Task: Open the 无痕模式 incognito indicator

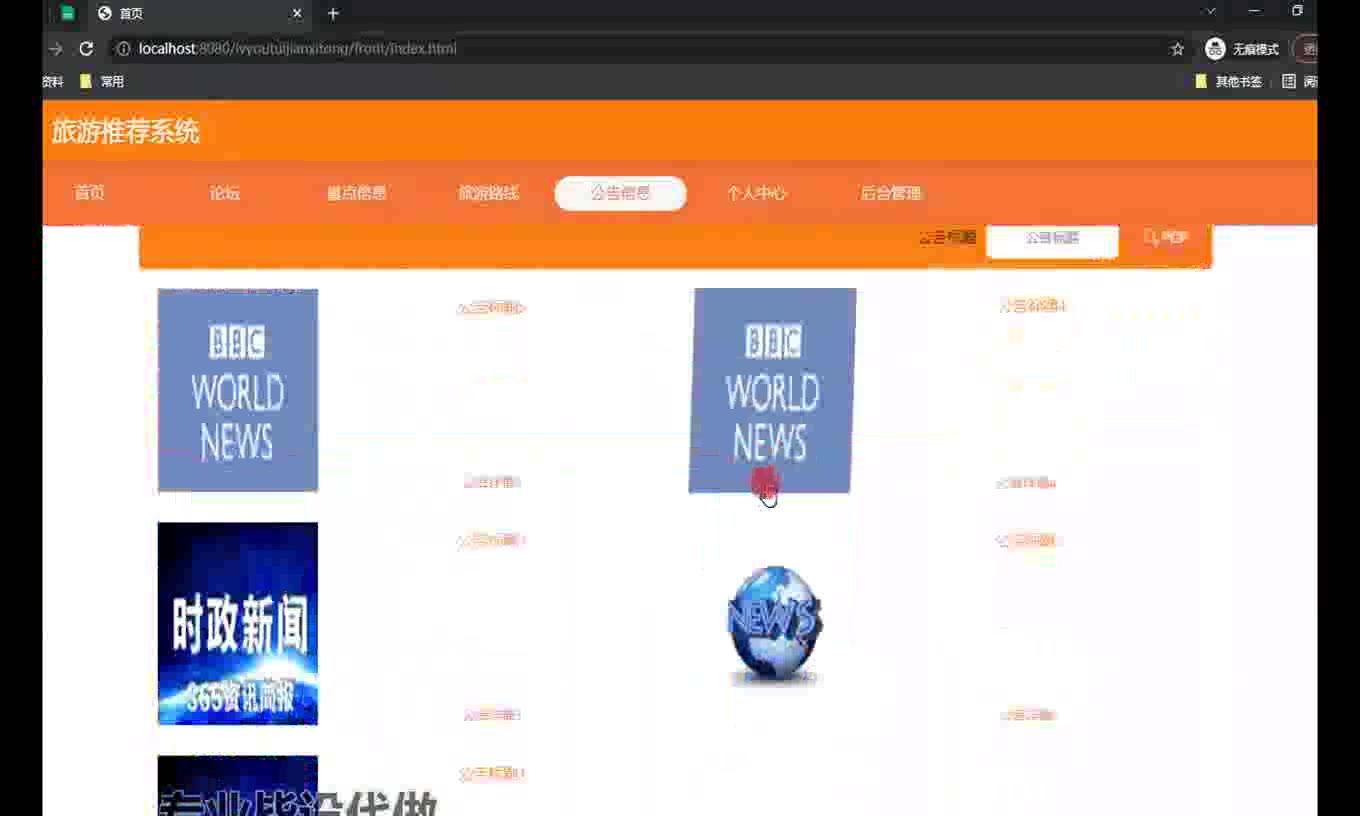Action: click(1242, 49)
